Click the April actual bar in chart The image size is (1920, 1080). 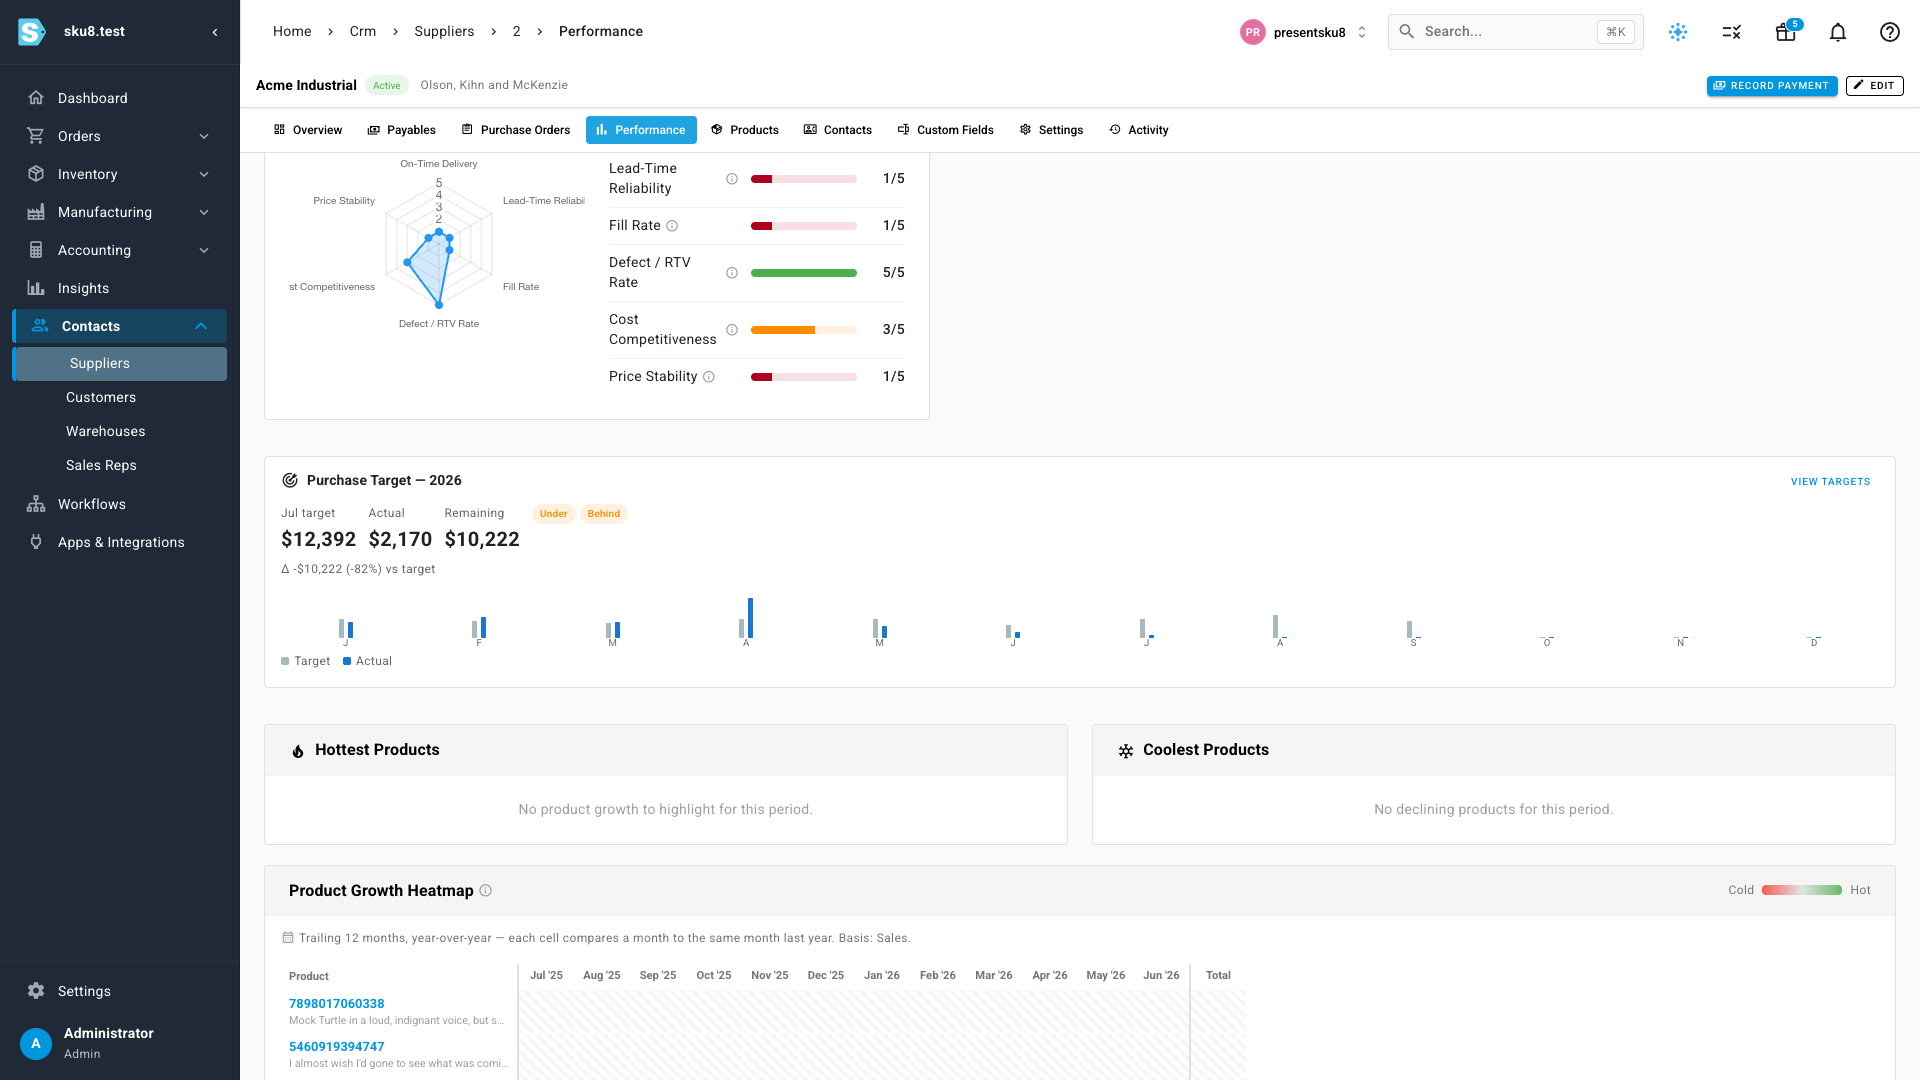pos(751,618)
